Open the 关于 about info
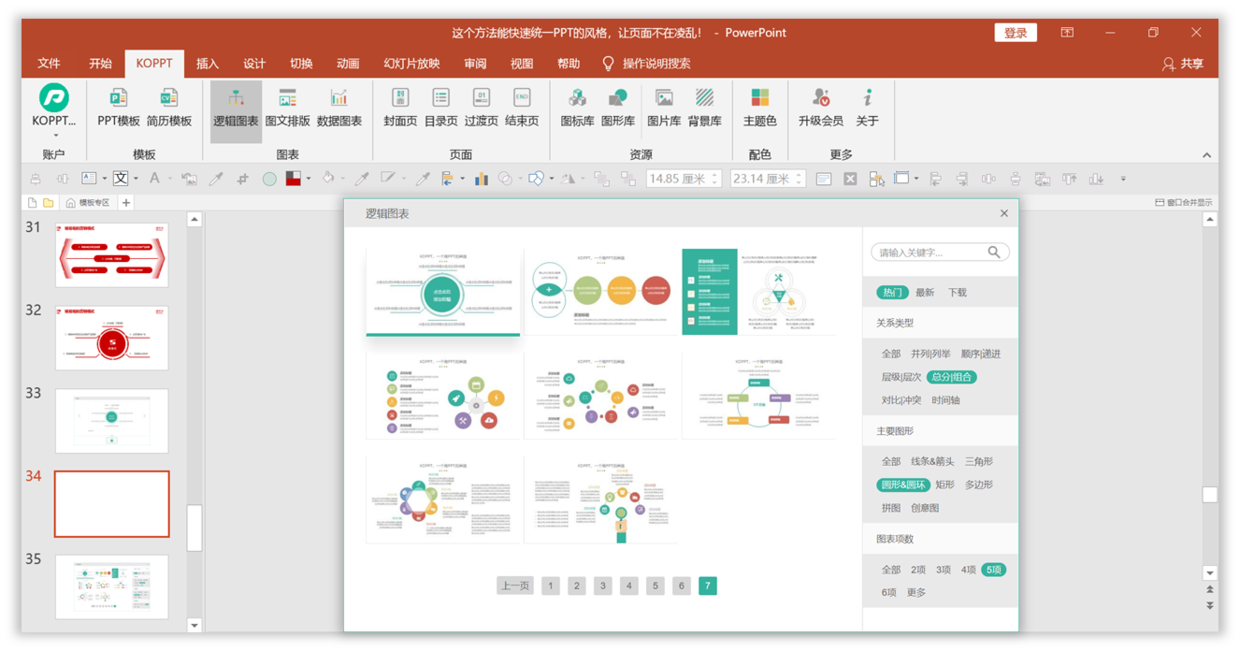 (867, 108)
